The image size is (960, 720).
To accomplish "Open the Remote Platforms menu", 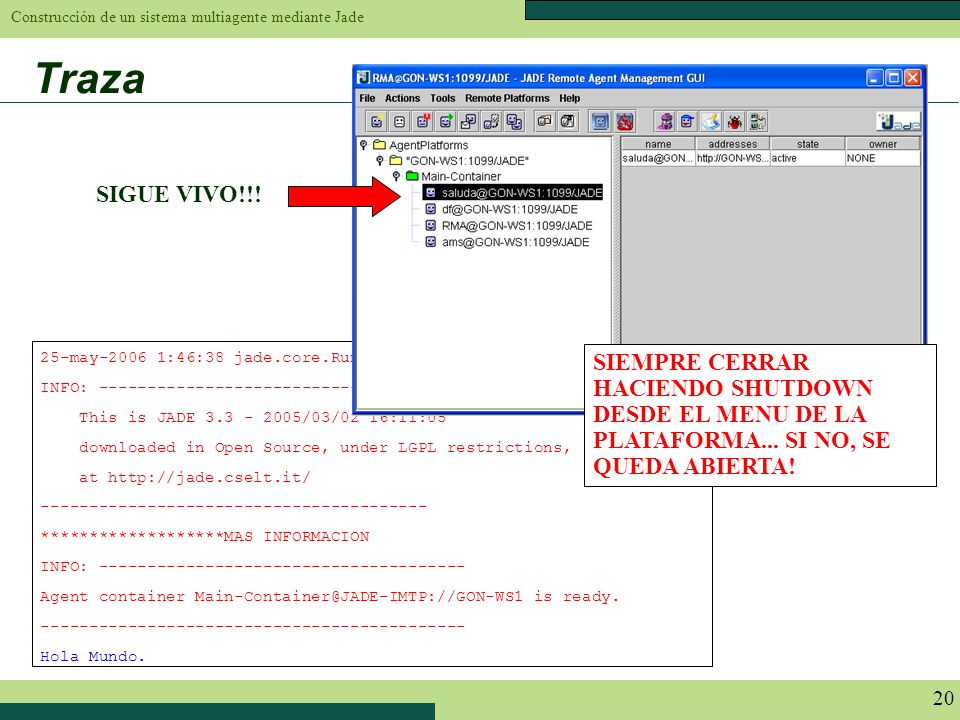I will 507,98.
